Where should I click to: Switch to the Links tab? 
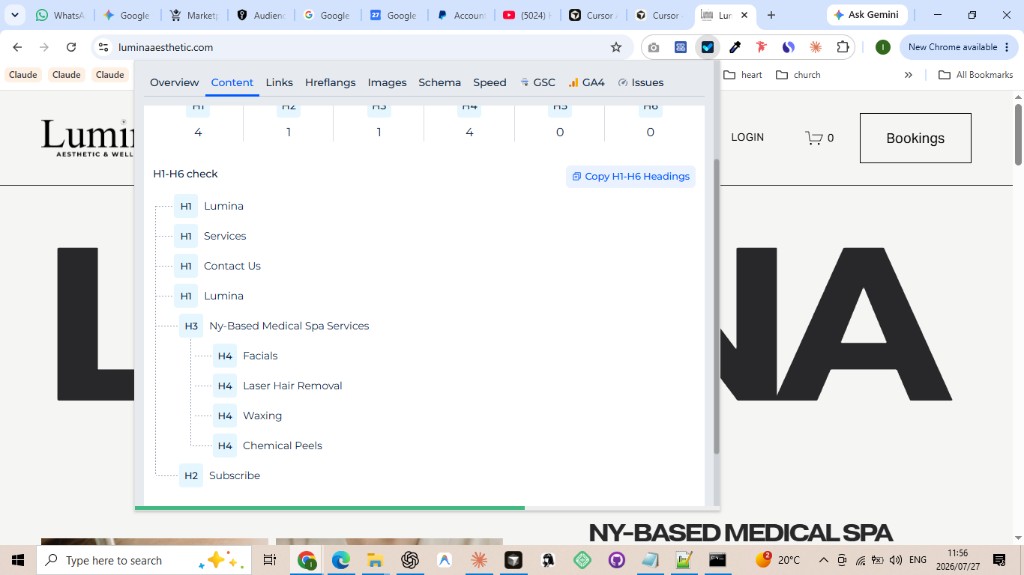click(279, 82)
